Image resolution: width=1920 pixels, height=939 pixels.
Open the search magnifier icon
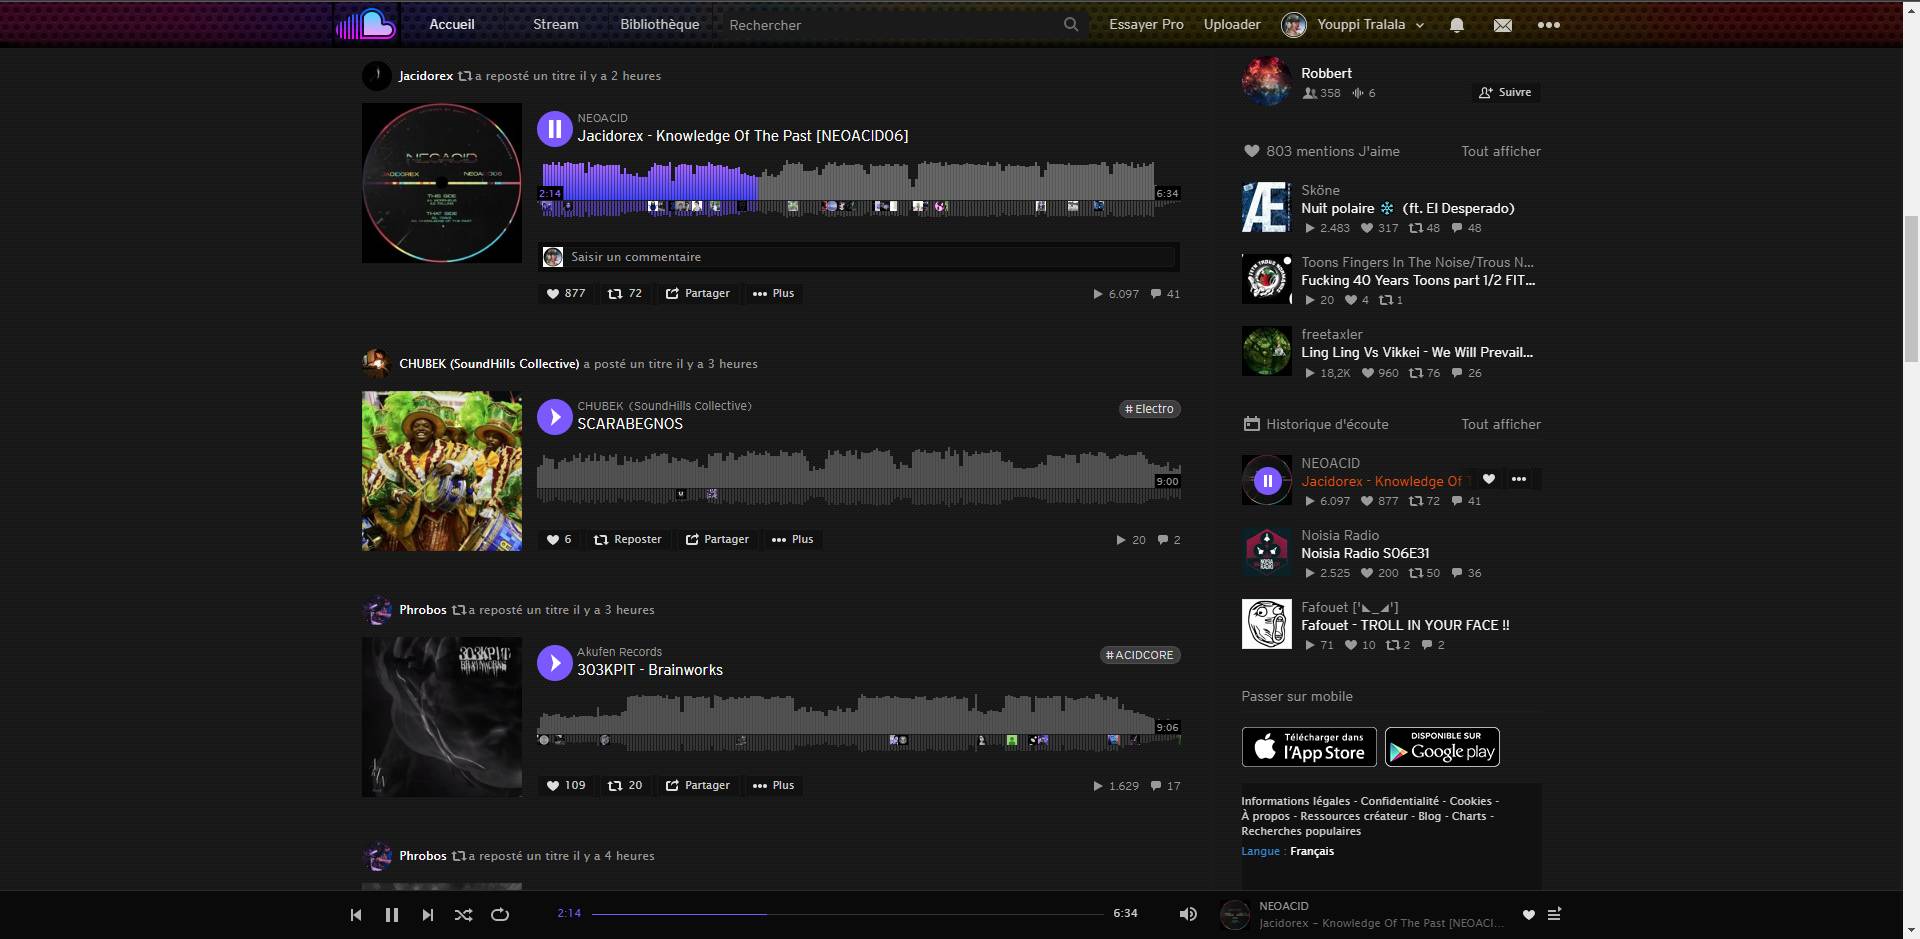pos(1070,24)
